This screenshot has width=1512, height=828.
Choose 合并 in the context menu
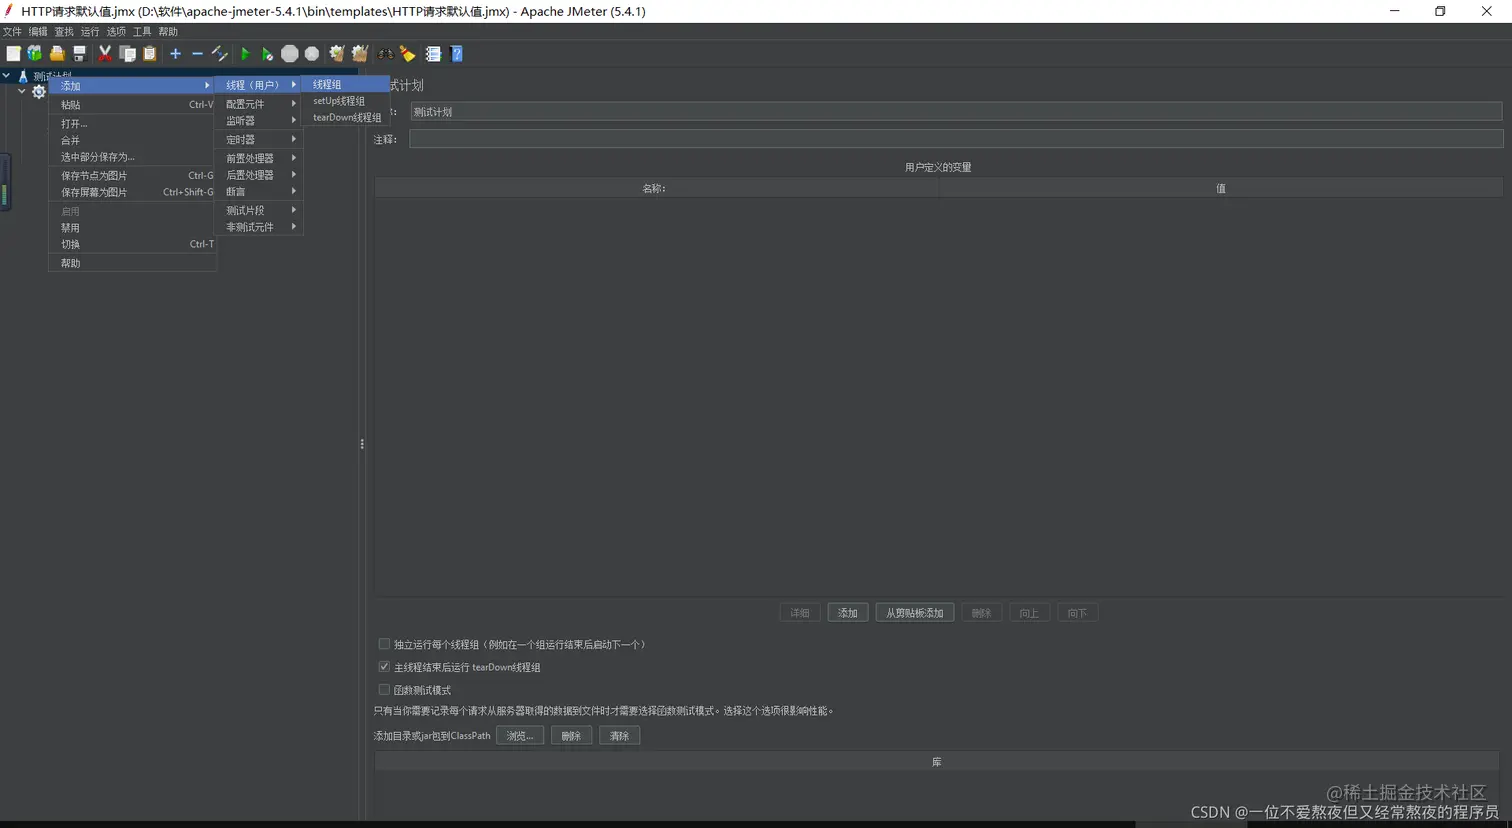(132, 141)
